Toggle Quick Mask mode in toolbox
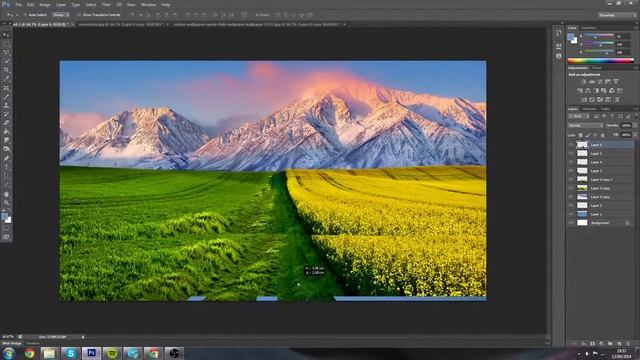This screenshot has width=640, height=360. point(6,229)
